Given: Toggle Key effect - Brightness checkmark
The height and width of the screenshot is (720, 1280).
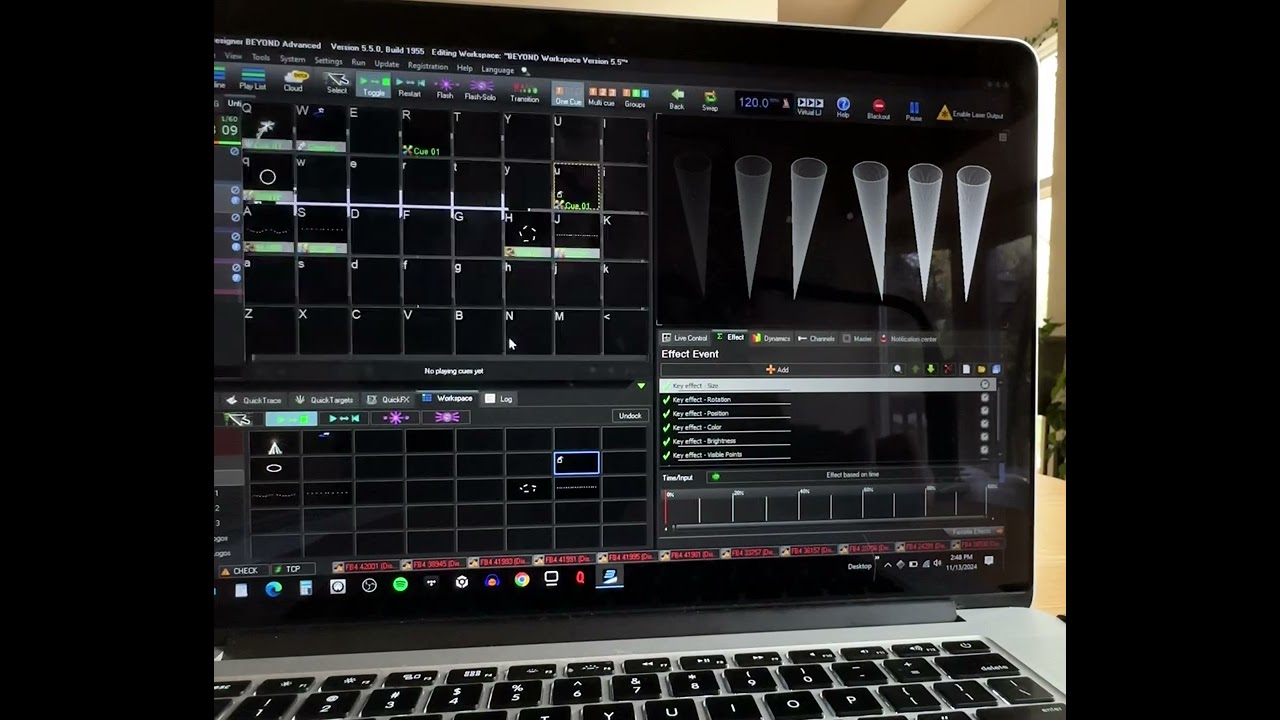Looking at the screenshot, I should (x=667, y=441).
